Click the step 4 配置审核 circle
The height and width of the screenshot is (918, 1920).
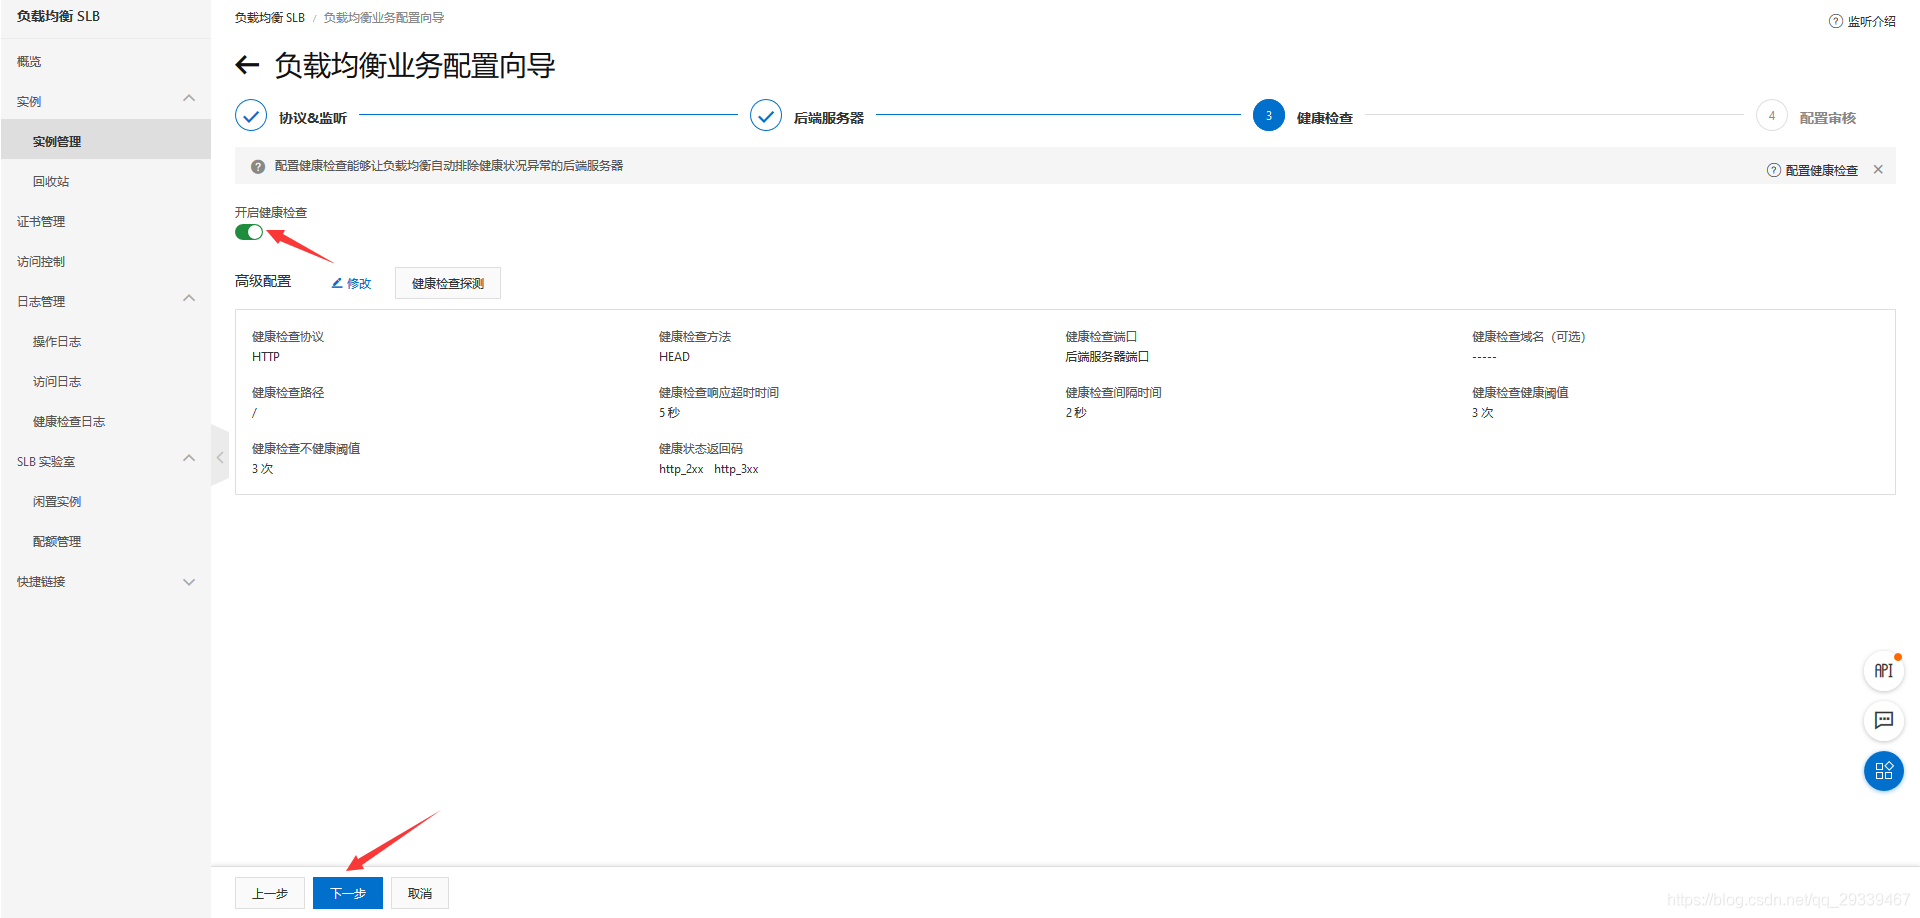[x=1772, y=115]
